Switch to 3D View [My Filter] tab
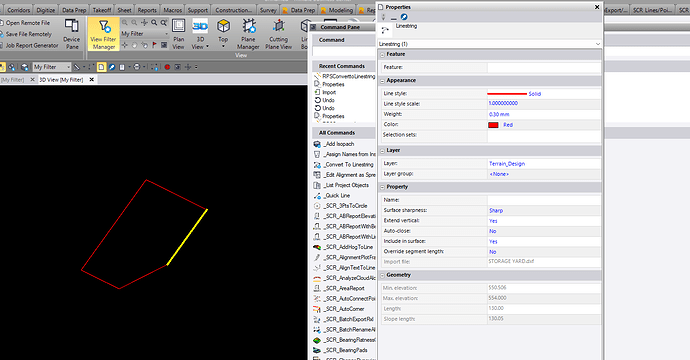Screen dimensions: 690x360 (61, 80)
